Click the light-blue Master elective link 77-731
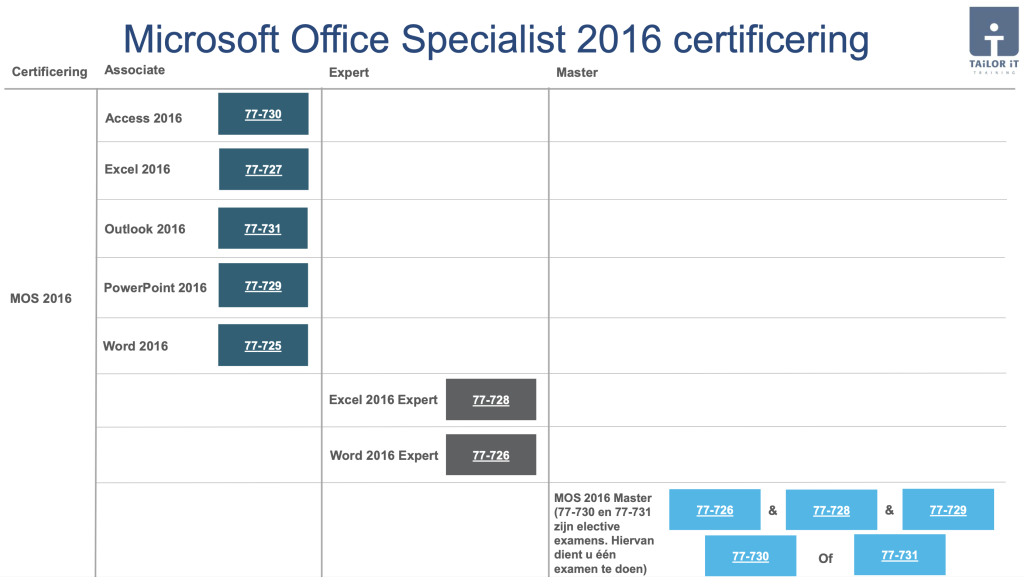The width and height of the screenshot is (1024, 577). tap(899, 555)
